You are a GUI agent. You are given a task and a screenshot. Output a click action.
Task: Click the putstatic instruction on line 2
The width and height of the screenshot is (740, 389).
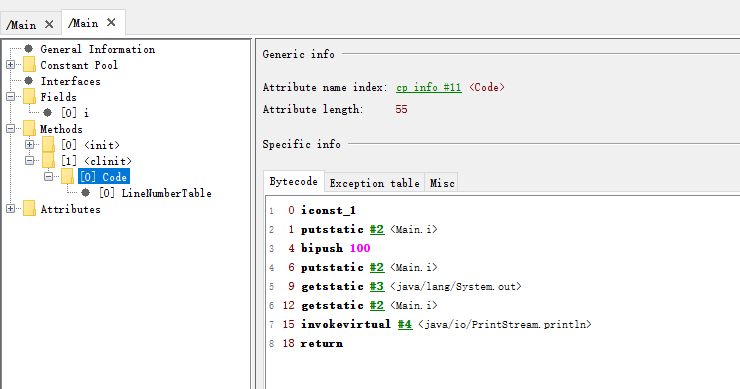tap(332, 229)
